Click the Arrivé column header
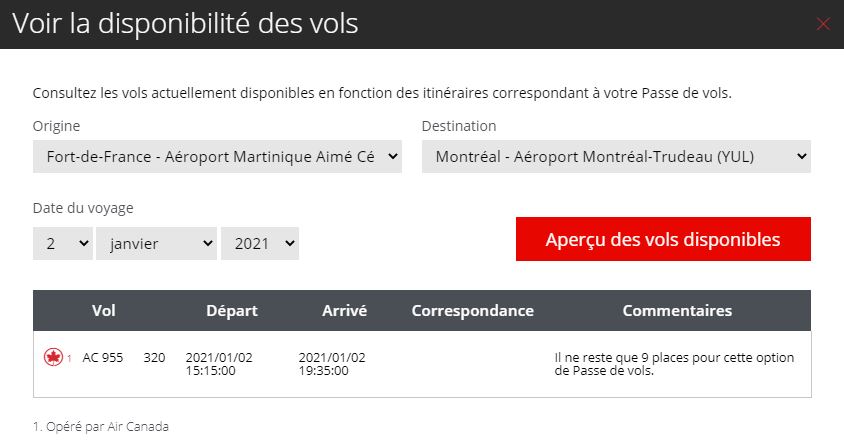The height and width of the screenshot is (448, 844). point(345,311)
